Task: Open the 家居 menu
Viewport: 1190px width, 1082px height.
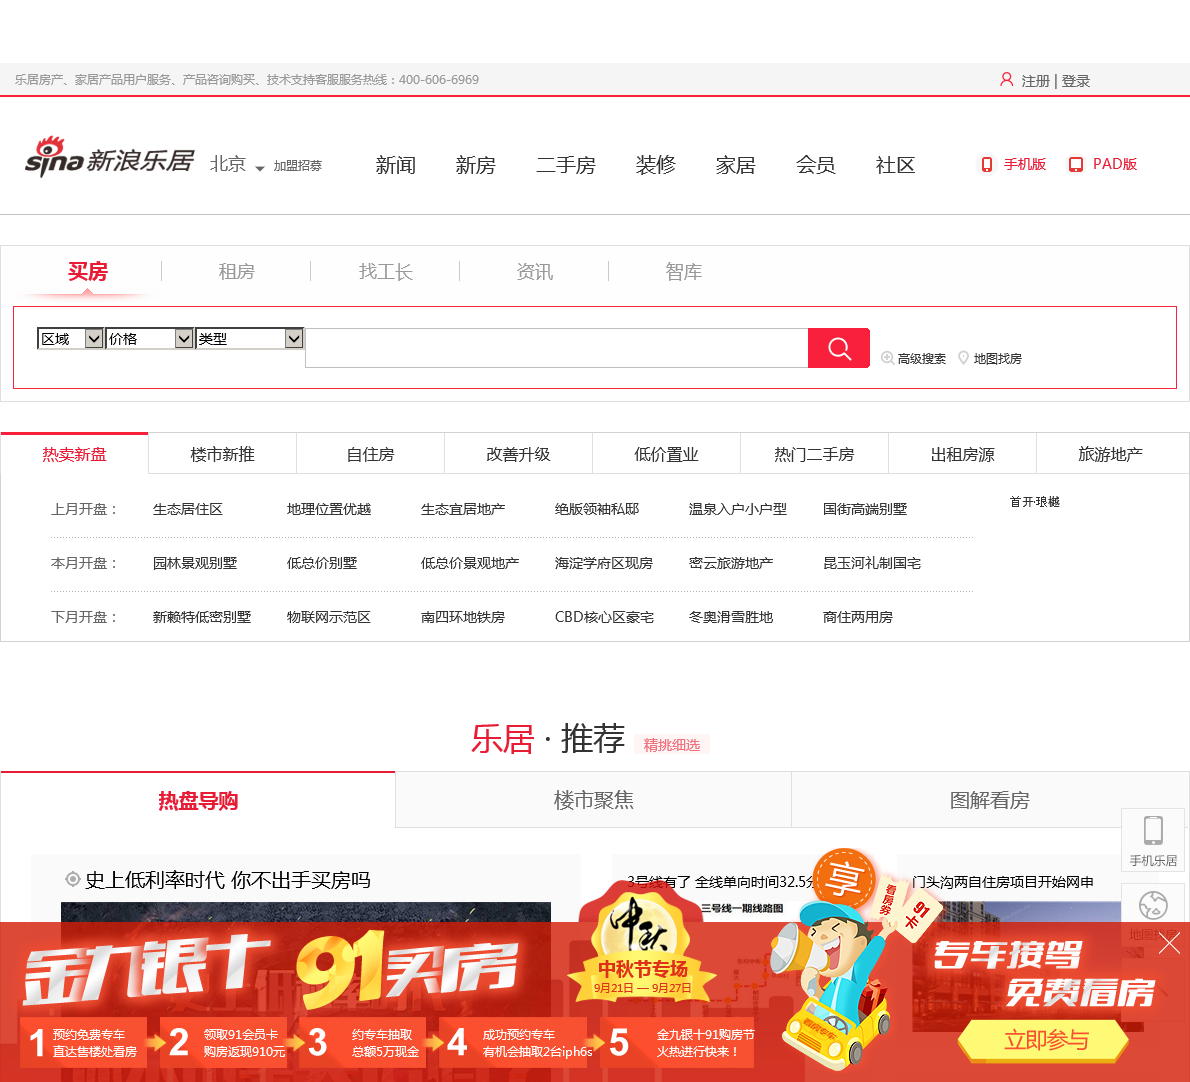Action: [735, 165]
